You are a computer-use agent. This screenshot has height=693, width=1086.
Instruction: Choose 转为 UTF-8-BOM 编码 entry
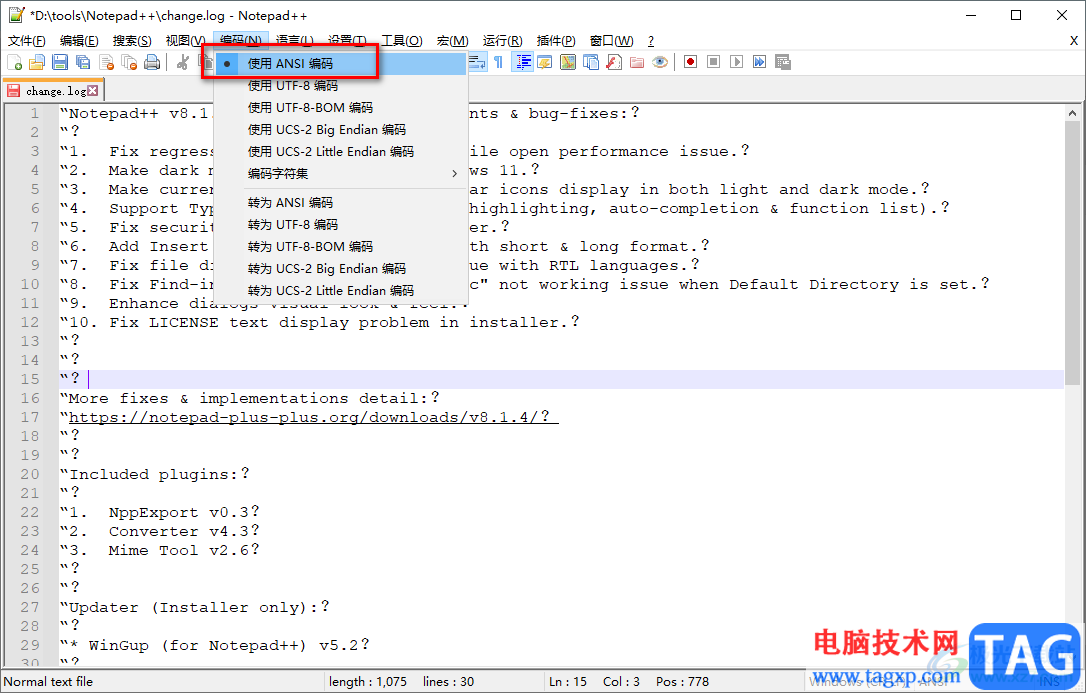(341, 246)
